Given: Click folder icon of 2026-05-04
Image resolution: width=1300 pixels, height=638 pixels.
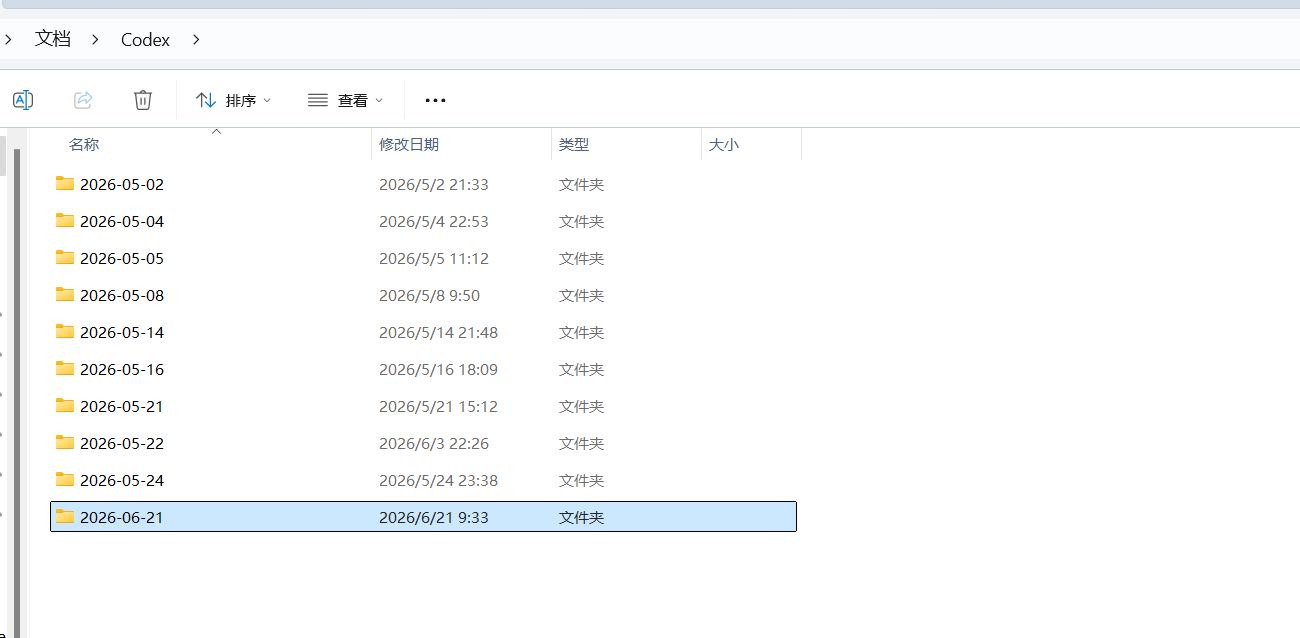Looking at the screenshot, I should click(x=65, y=220).
